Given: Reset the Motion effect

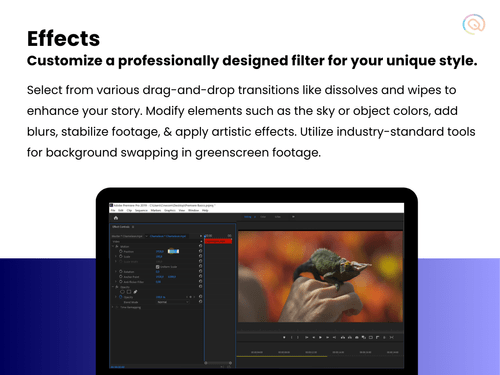Looking at the screenshot, I should click(200, 246).
